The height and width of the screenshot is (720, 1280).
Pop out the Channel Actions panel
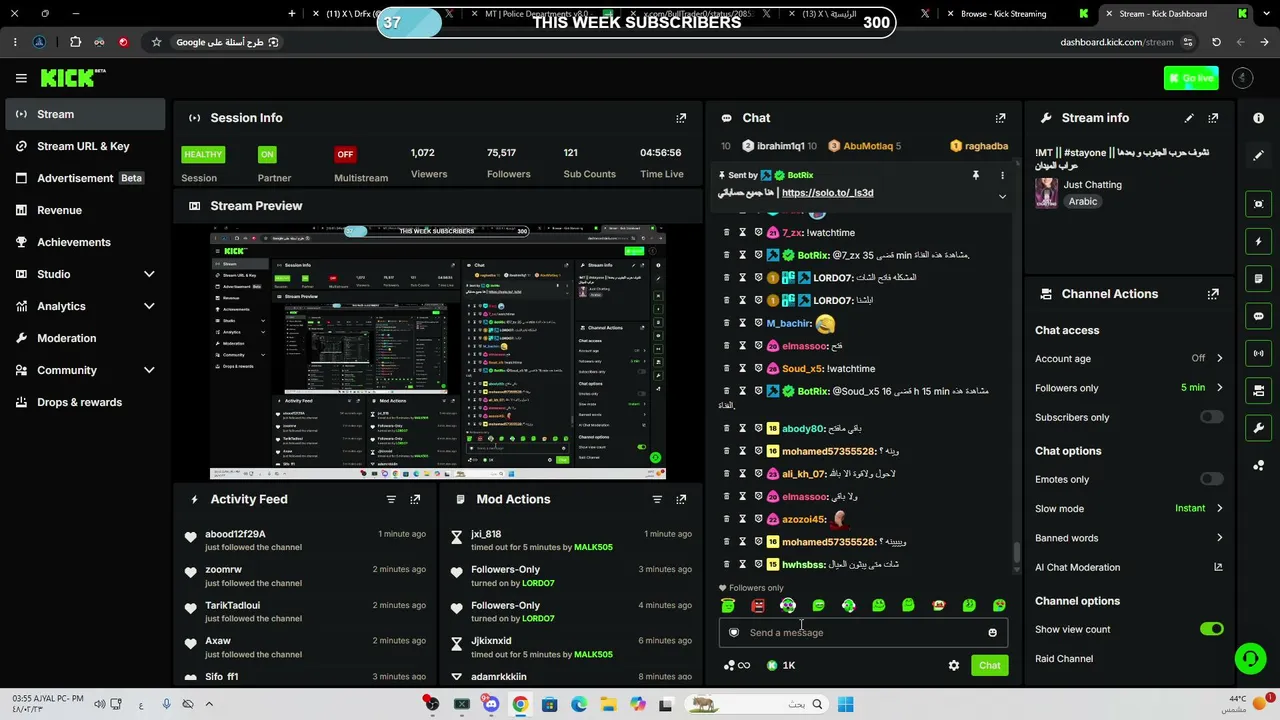(1213, 294)
